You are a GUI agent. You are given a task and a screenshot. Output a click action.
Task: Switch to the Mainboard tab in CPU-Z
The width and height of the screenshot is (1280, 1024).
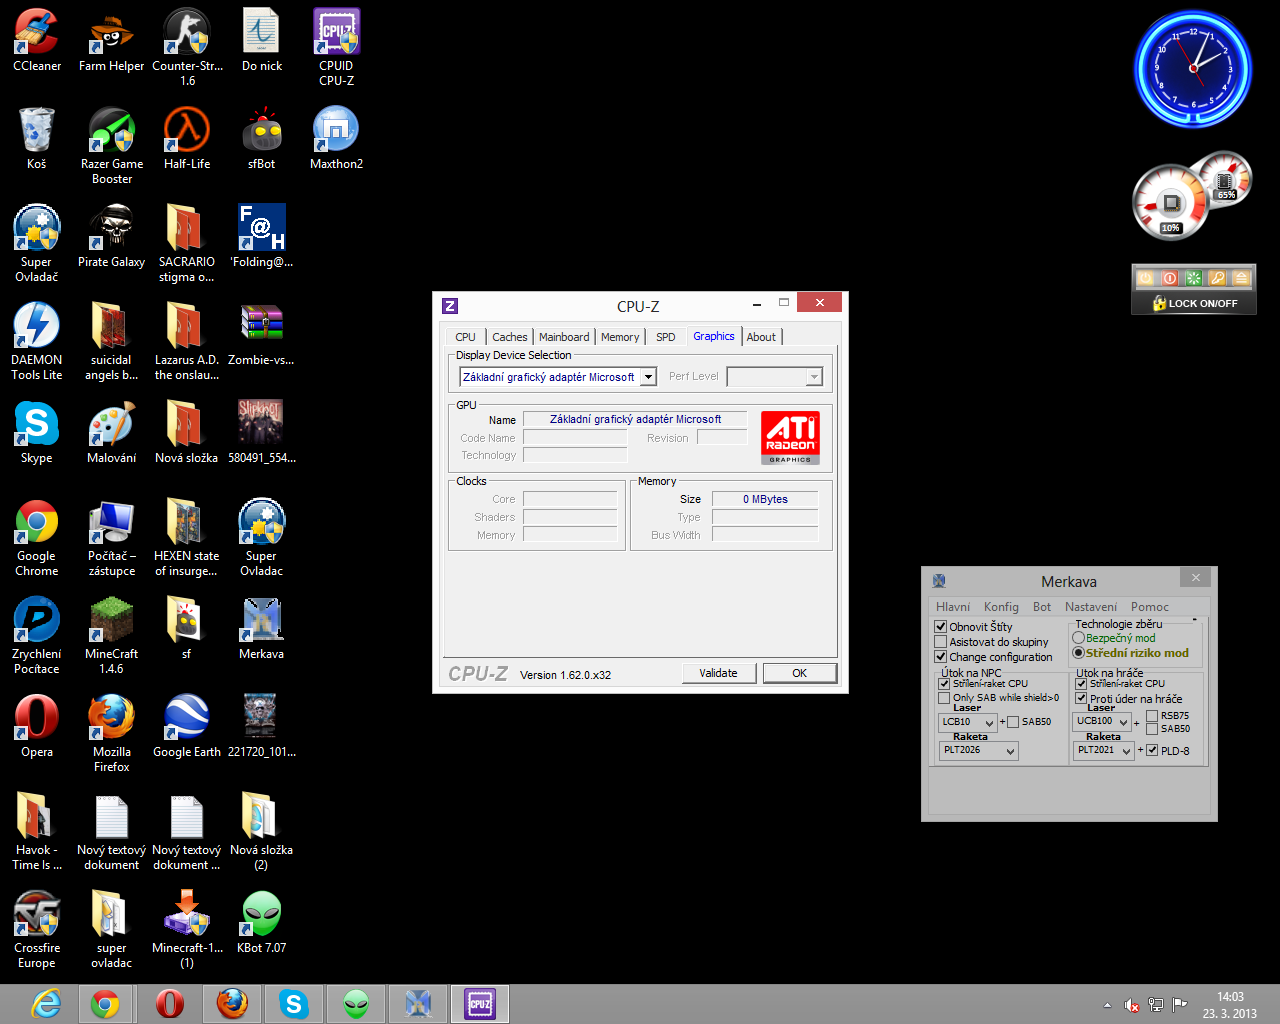(564, 337)
